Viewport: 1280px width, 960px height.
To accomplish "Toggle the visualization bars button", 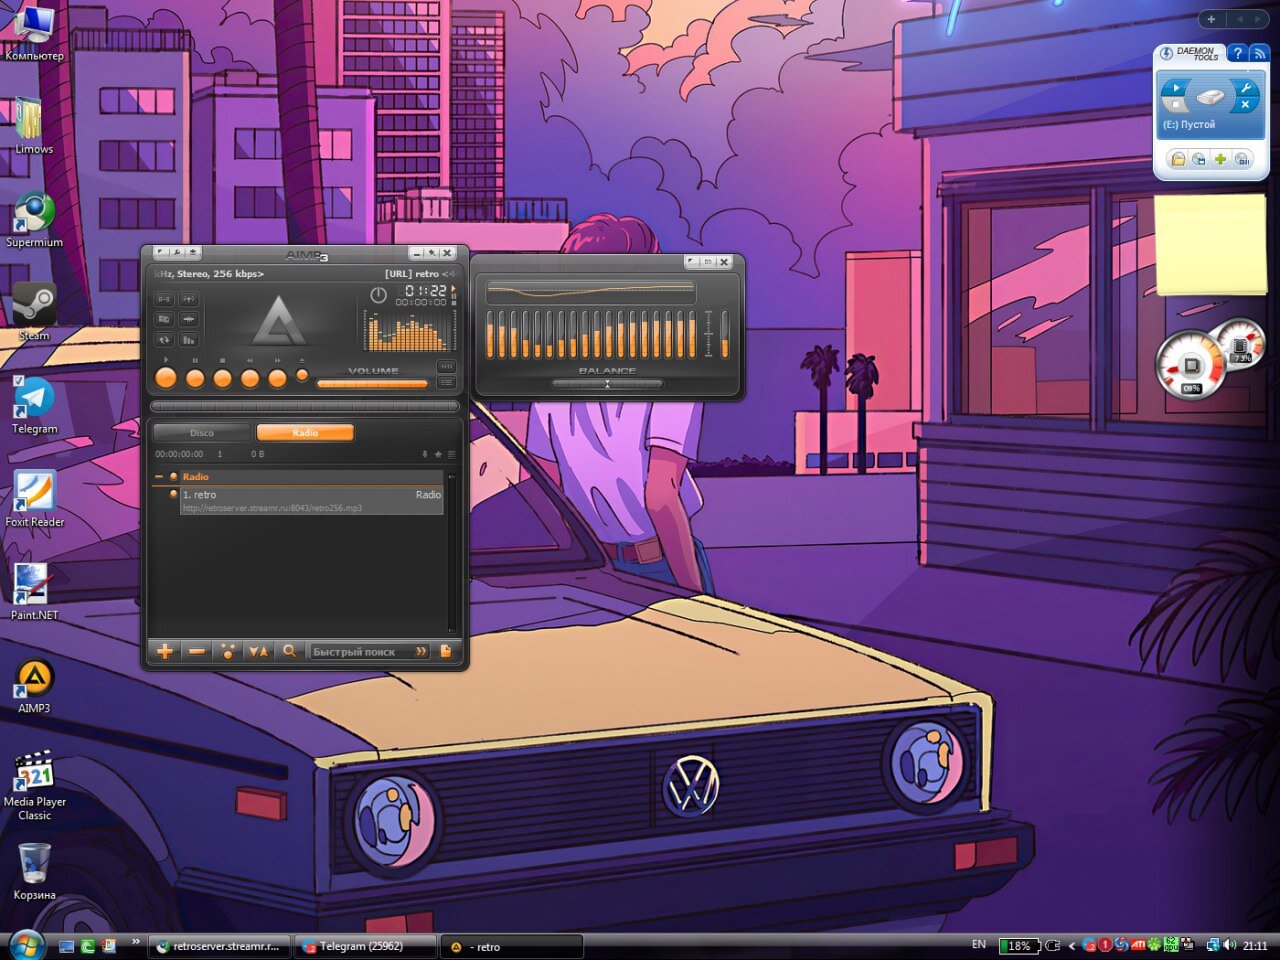I will 188,340.
